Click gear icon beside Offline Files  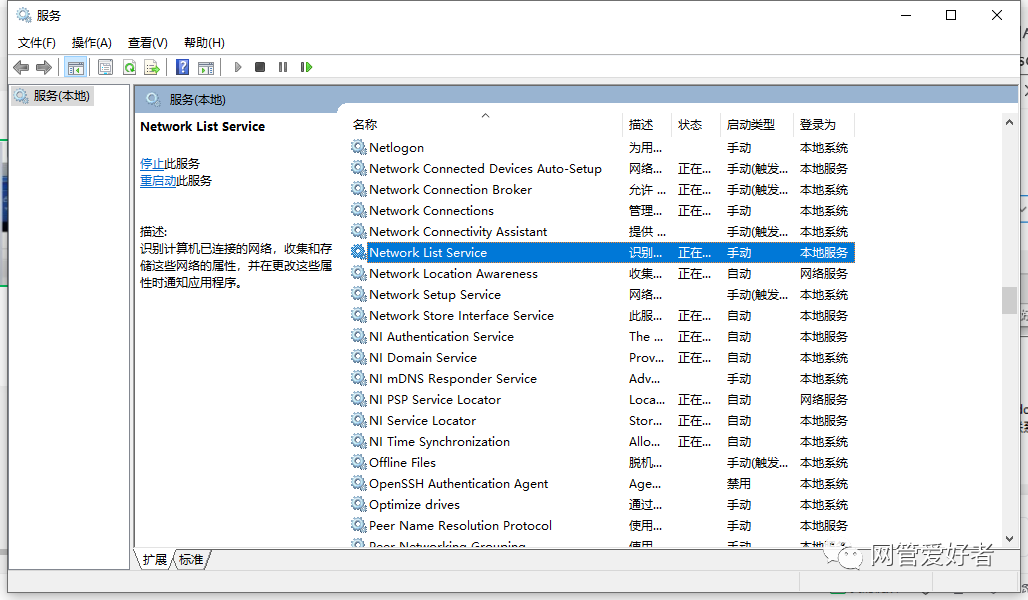click(x=359, y=462)
